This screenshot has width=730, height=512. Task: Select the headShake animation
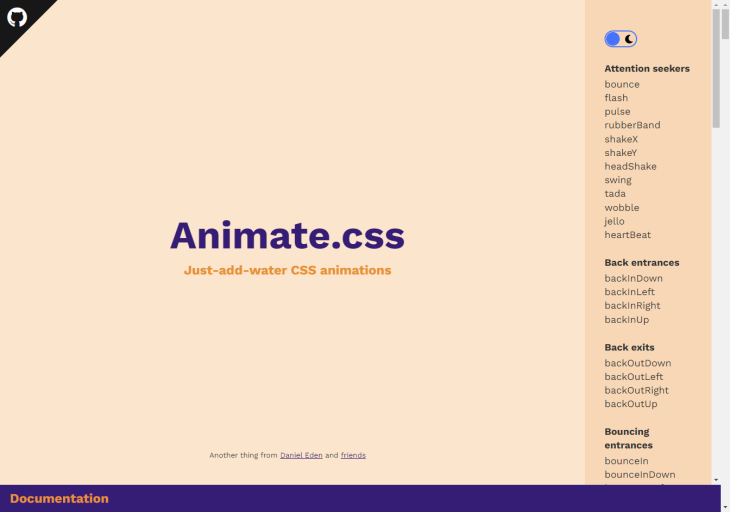point(630,166)
